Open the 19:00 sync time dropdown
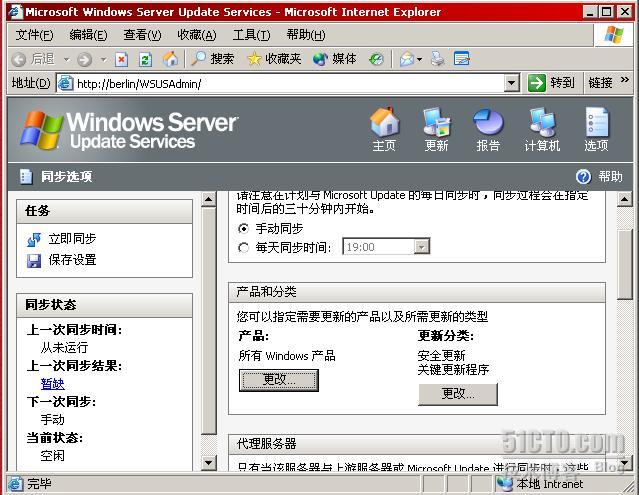This screenshot has width=639, height=495. tap(421, 246)
